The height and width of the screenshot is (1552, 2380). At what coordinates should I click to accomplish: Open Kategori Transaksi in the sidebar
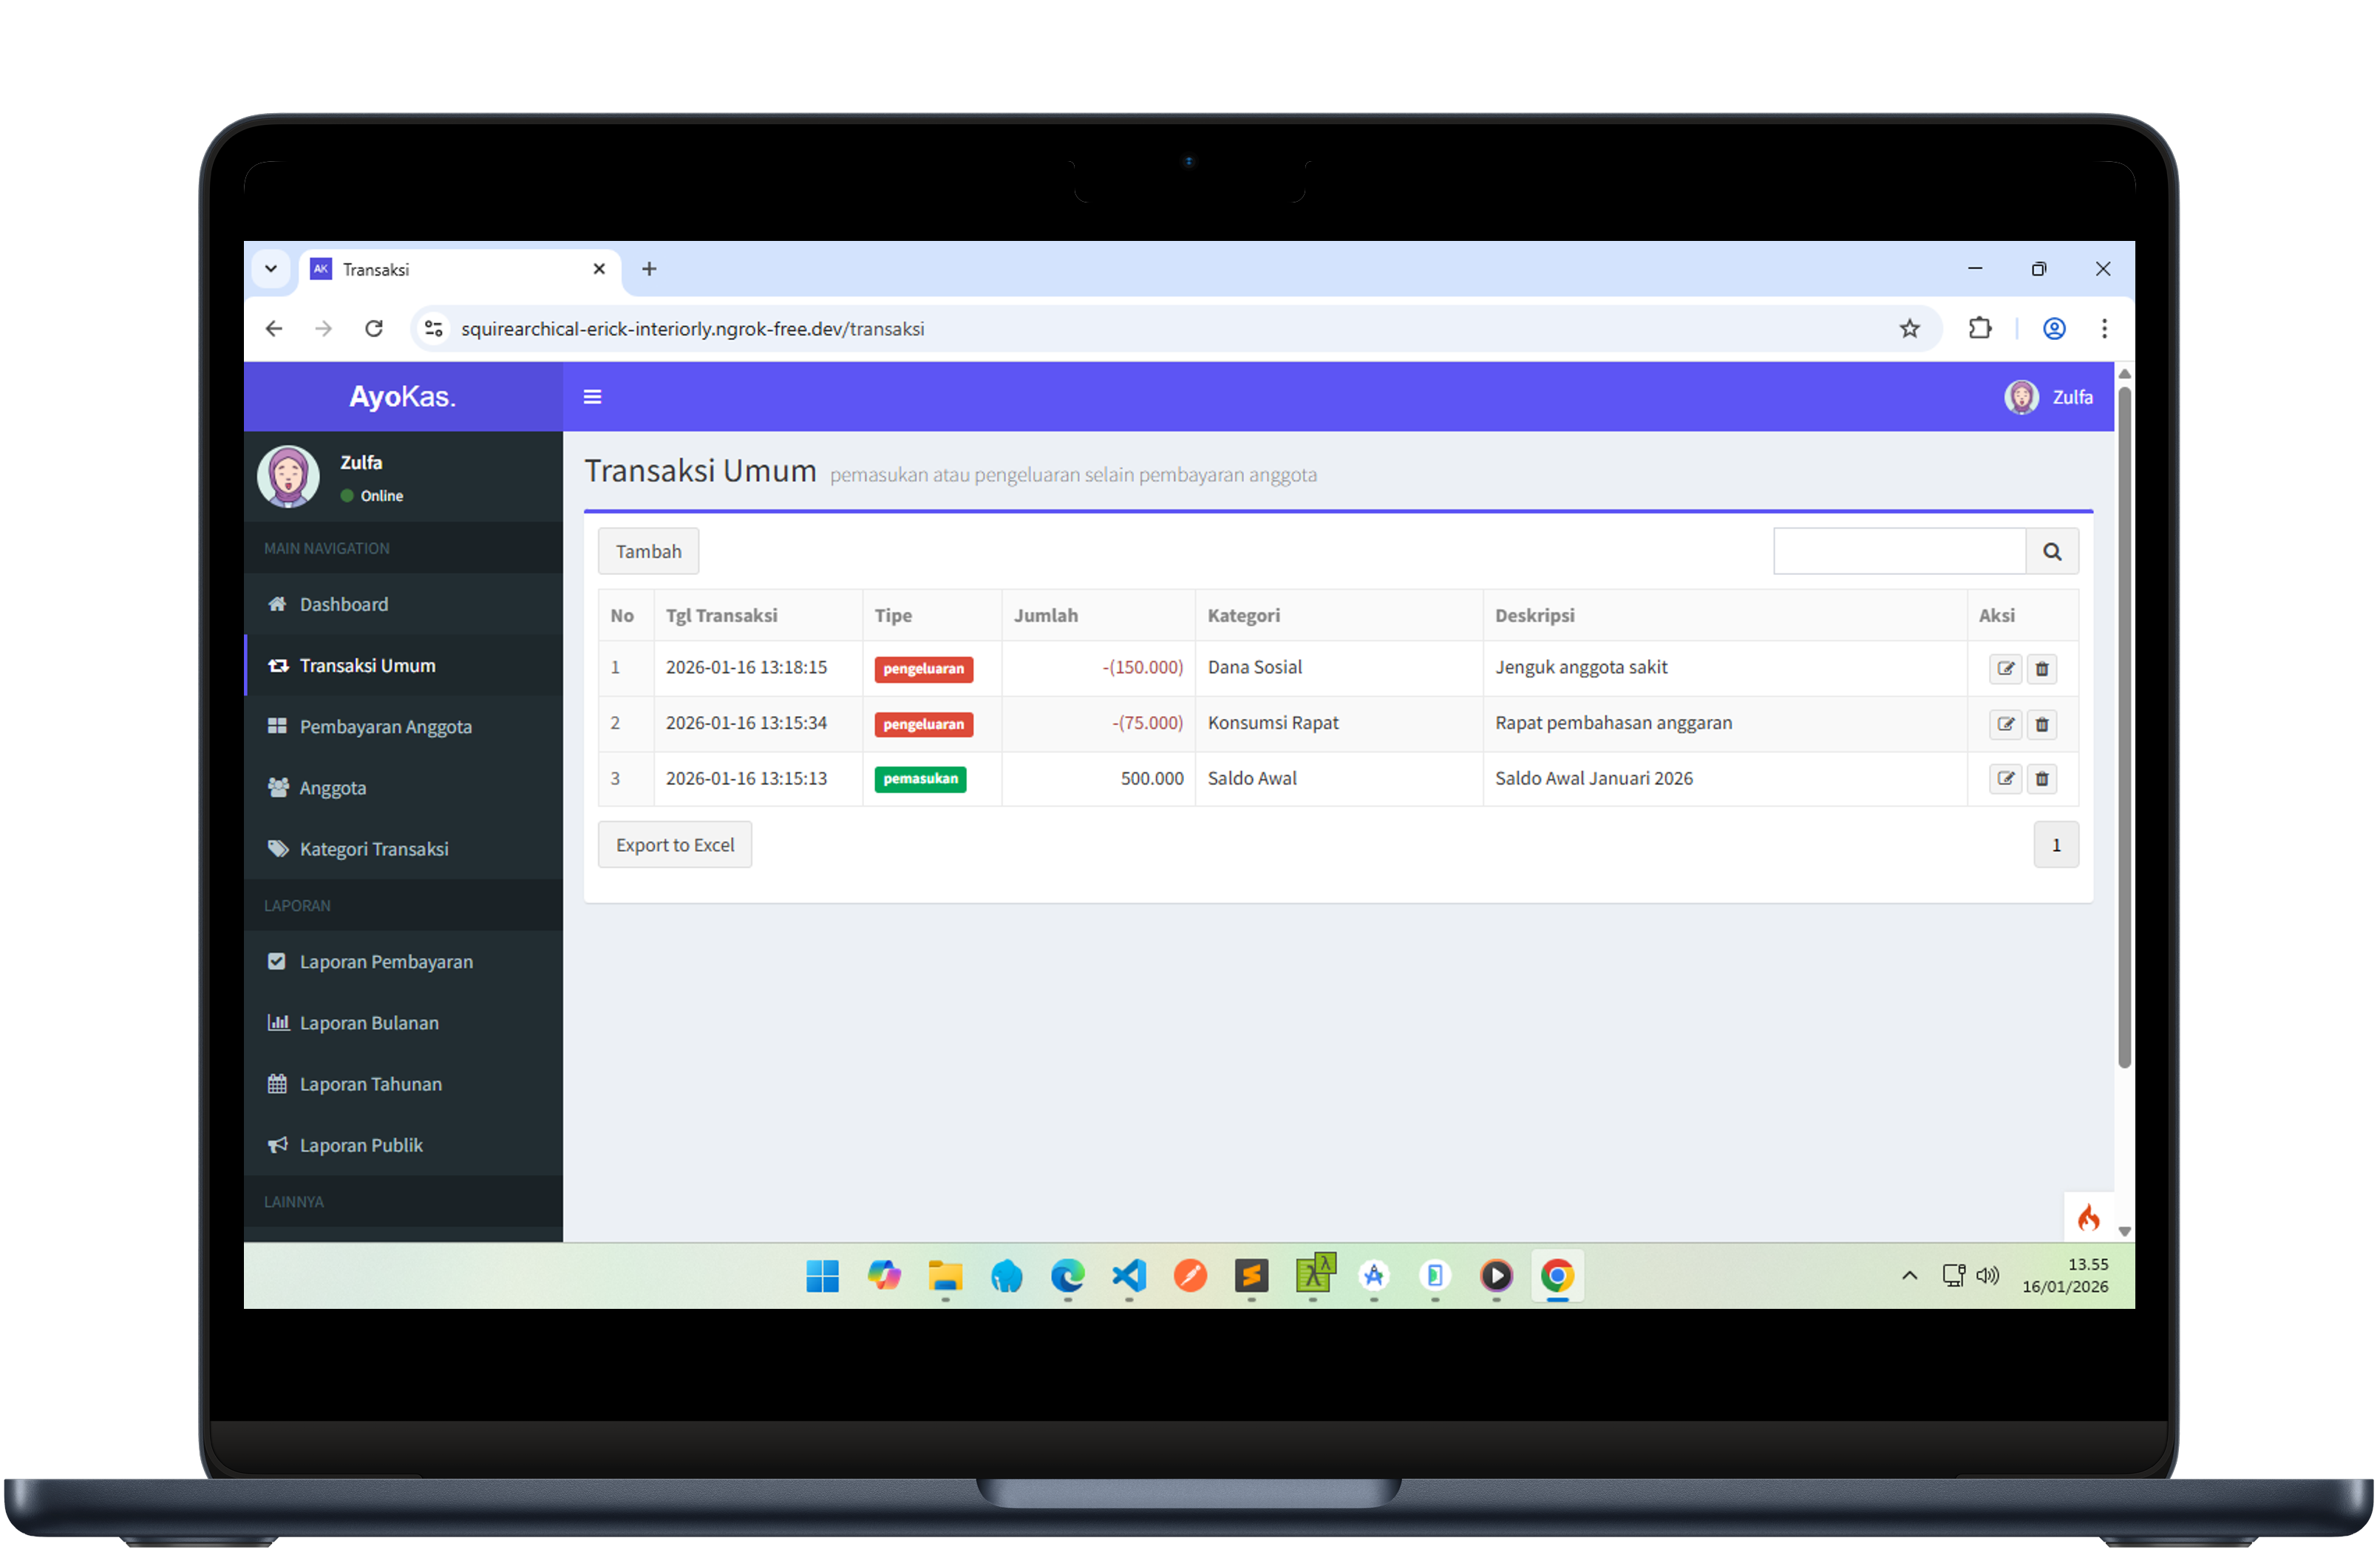point(373,849)
